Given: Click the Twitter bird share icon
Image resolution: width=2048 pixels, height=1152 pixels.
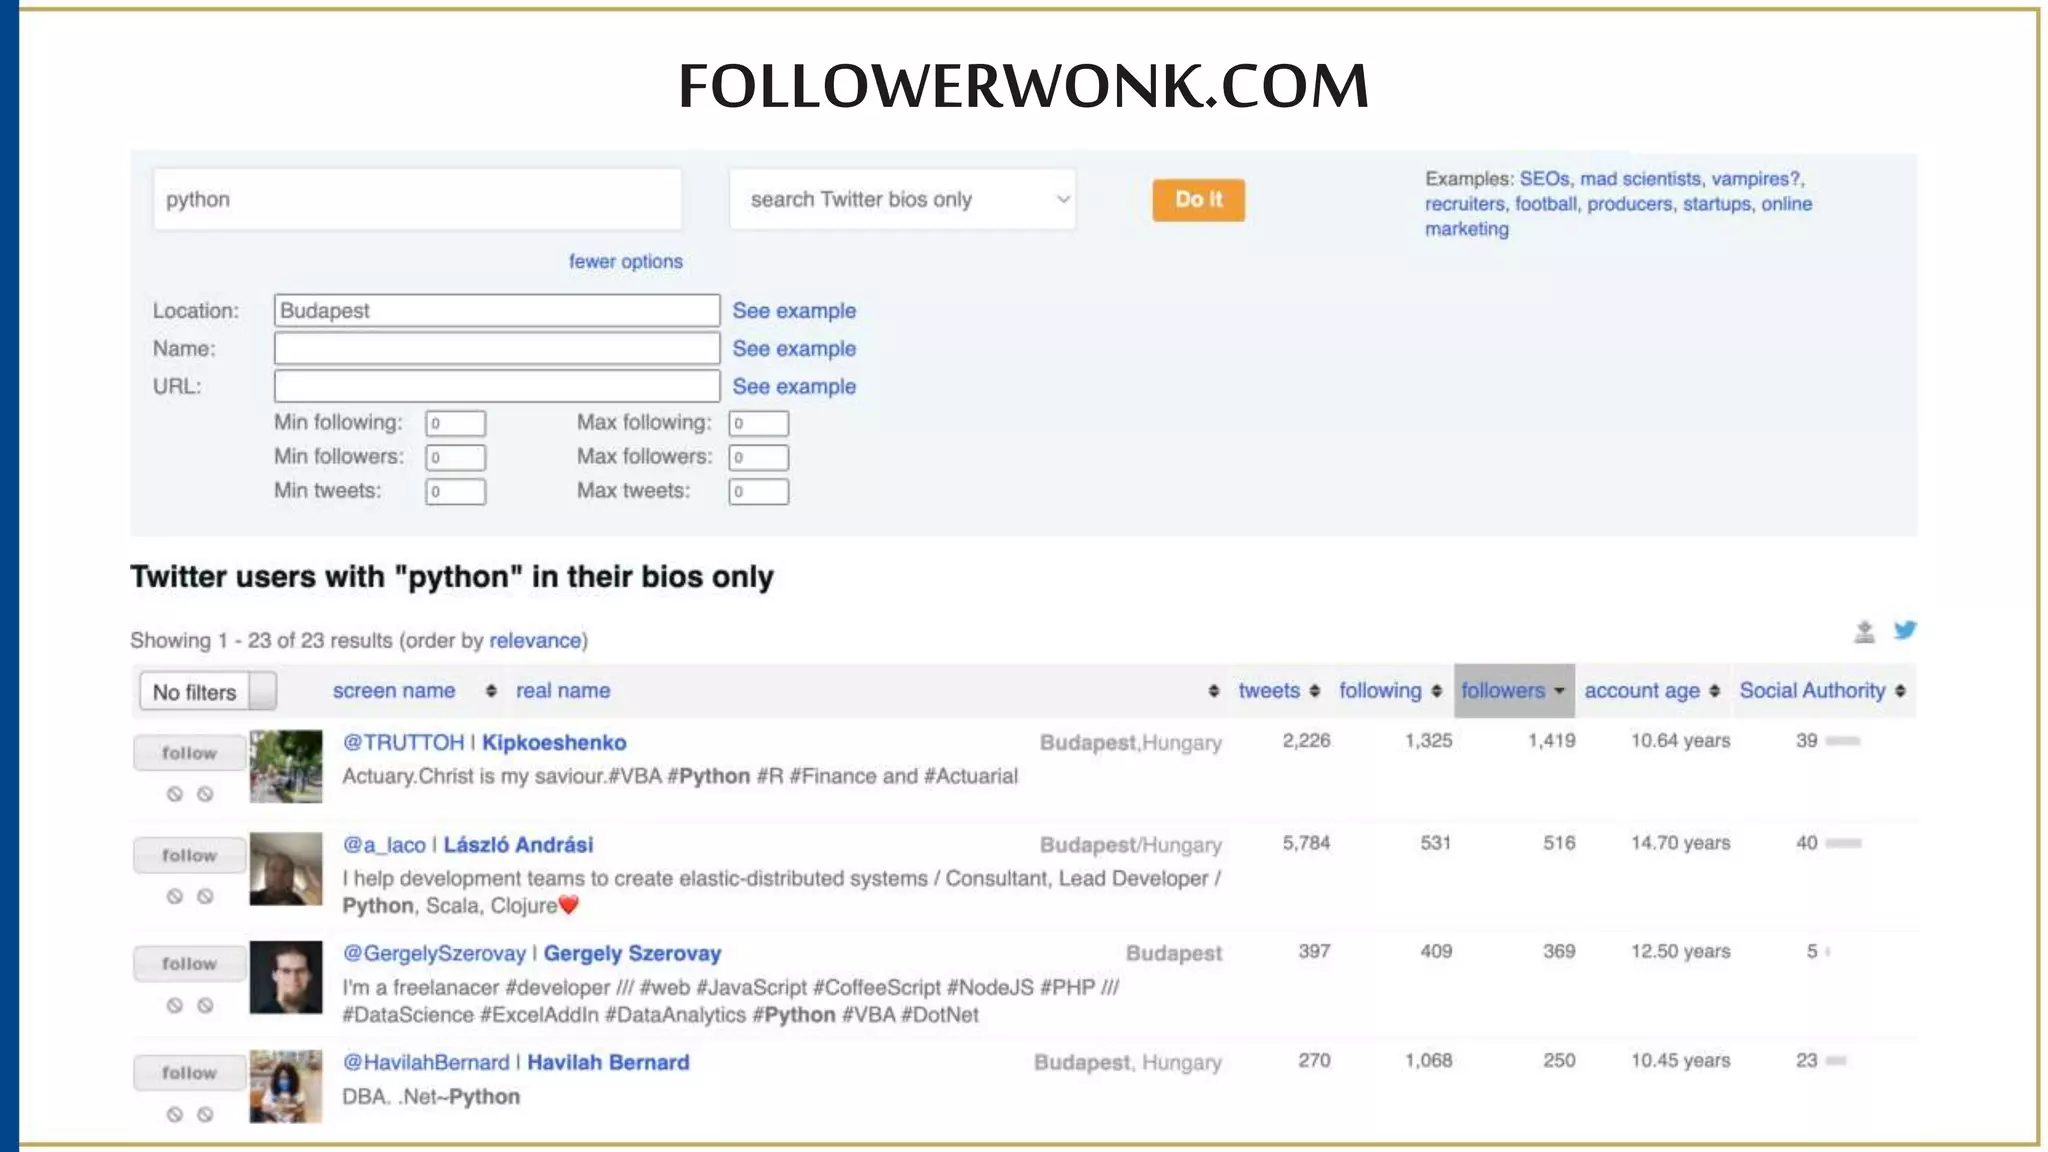Looking at the screenshot, I should [x=1905, y=630].
